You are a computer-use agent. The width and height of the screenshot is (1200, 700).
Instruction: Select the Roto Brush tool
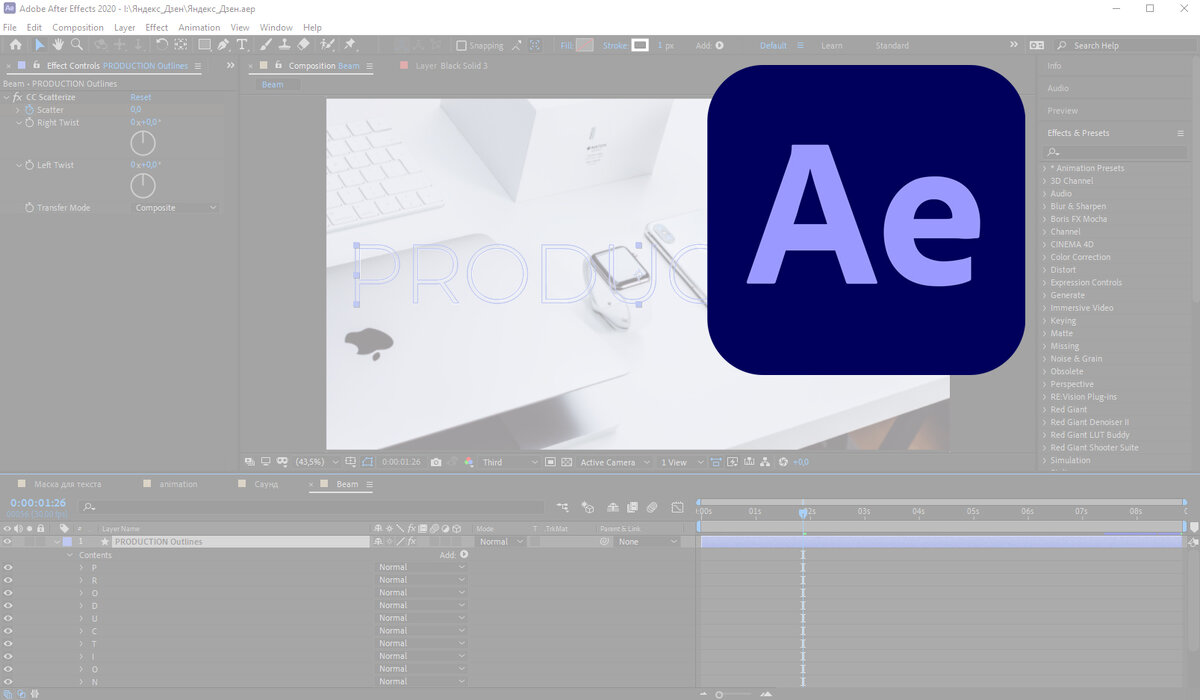click(x=327, y=45)
